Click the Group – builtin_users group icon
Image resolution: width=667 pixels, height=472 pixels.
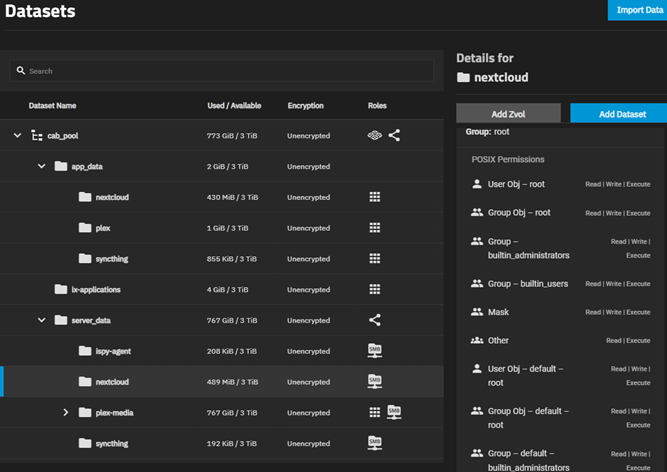click(x=477, y=283)
